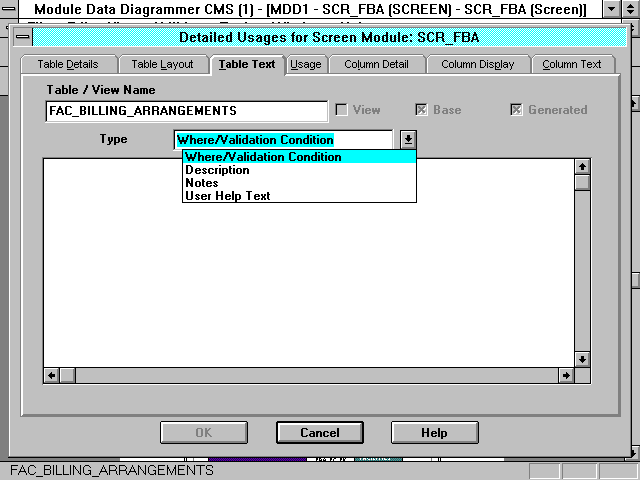Open the main window control menu icon
Image resolution: width=640 pixels, height=480 pixels.
(x=9, y=9)
